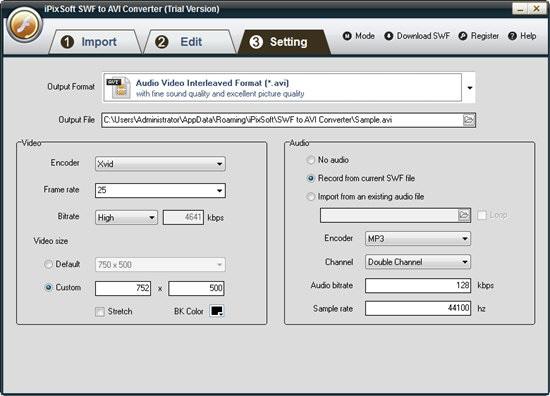The height and width of the screenshot is (396, 550).
Task: Click the Download SWF arrow icon
Action: pyautogui.click(x=389, y=36)
